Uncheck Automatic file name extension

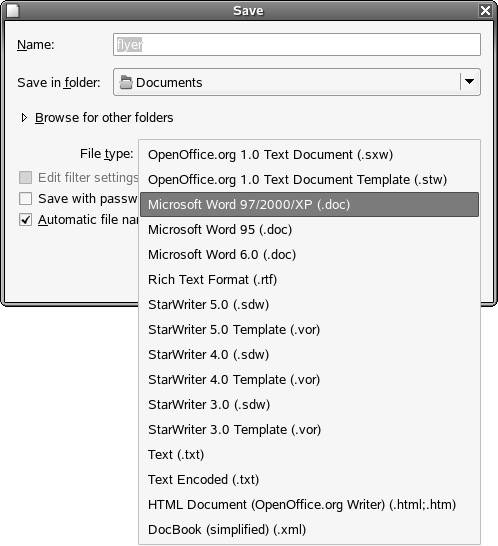click(x=25, y=220)
